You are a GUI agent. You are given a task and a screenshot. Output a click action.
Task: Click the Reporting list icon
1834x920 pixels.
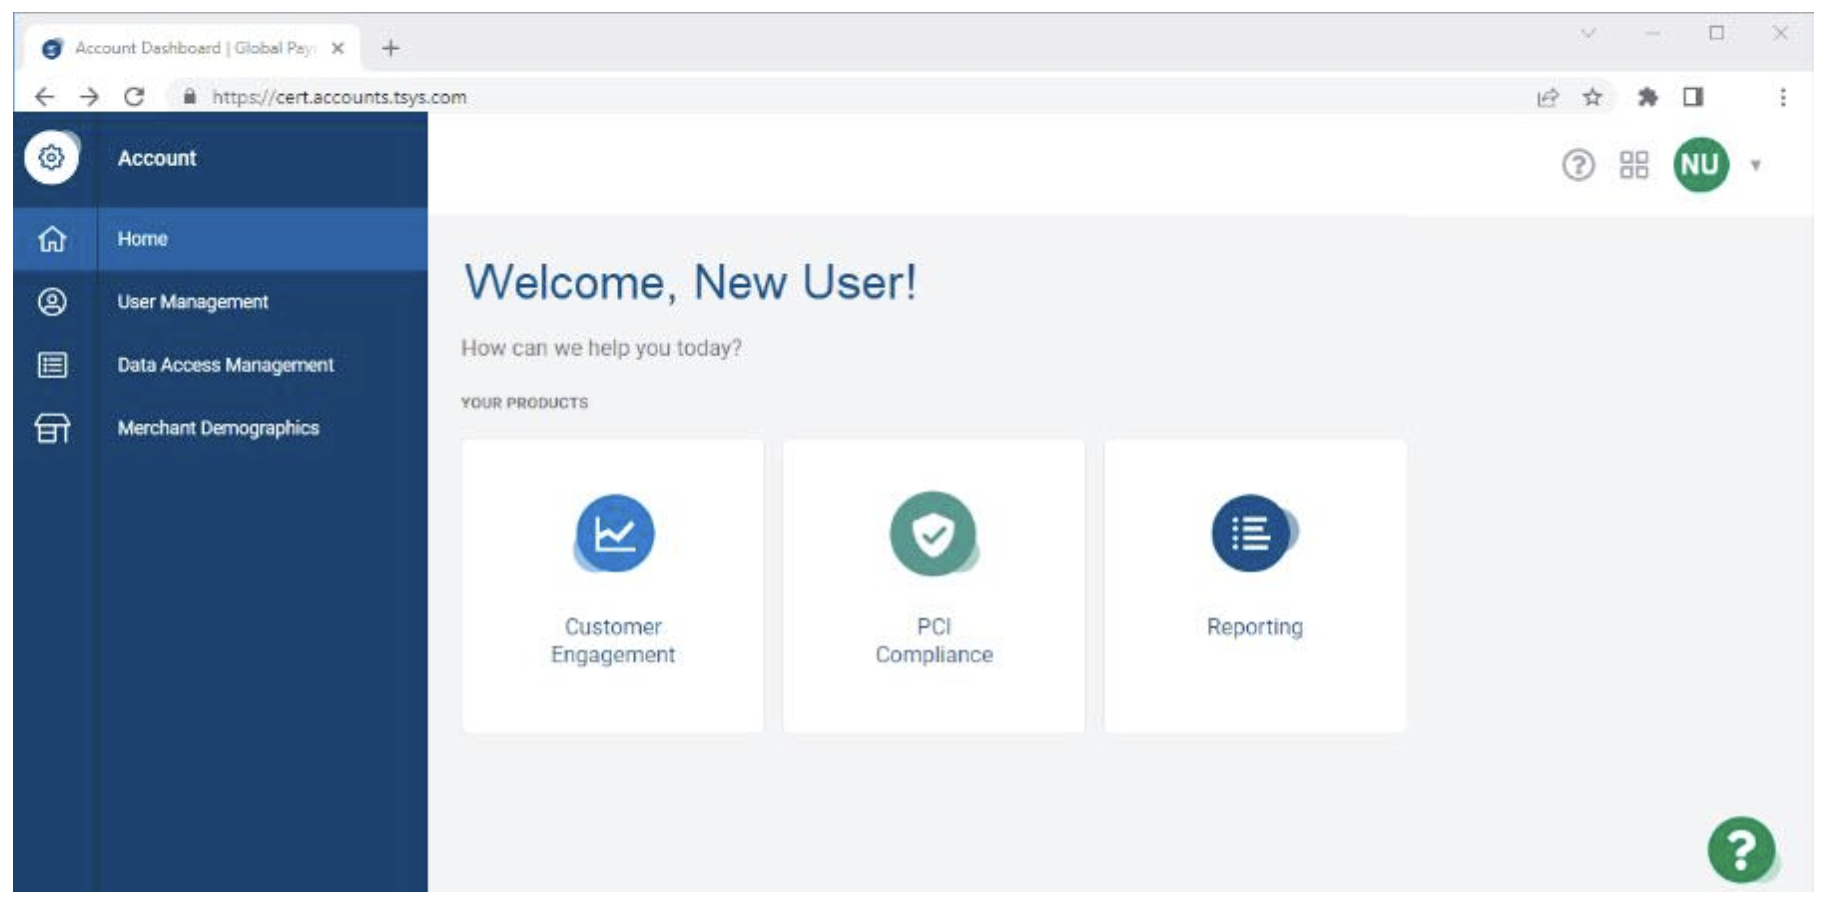point(1252,533)
